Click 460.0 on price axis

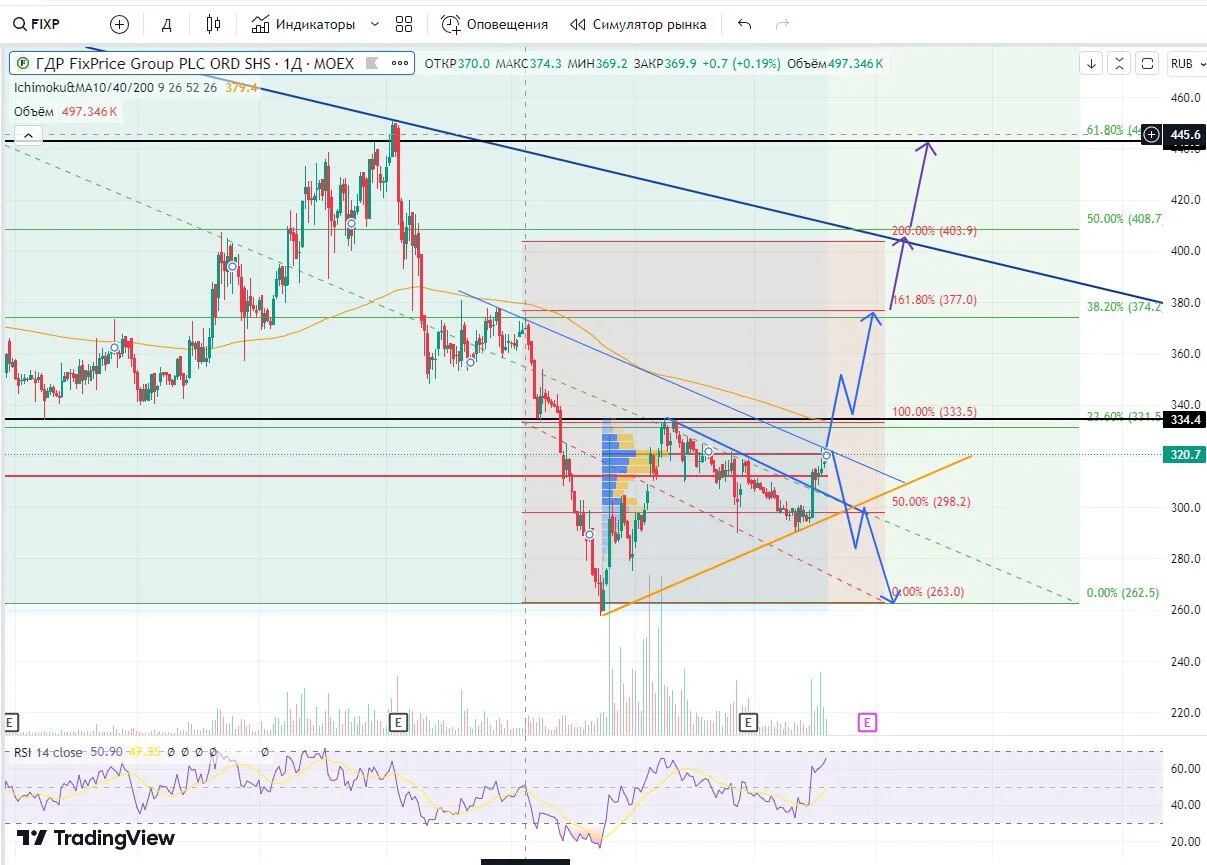[1184, 97]
